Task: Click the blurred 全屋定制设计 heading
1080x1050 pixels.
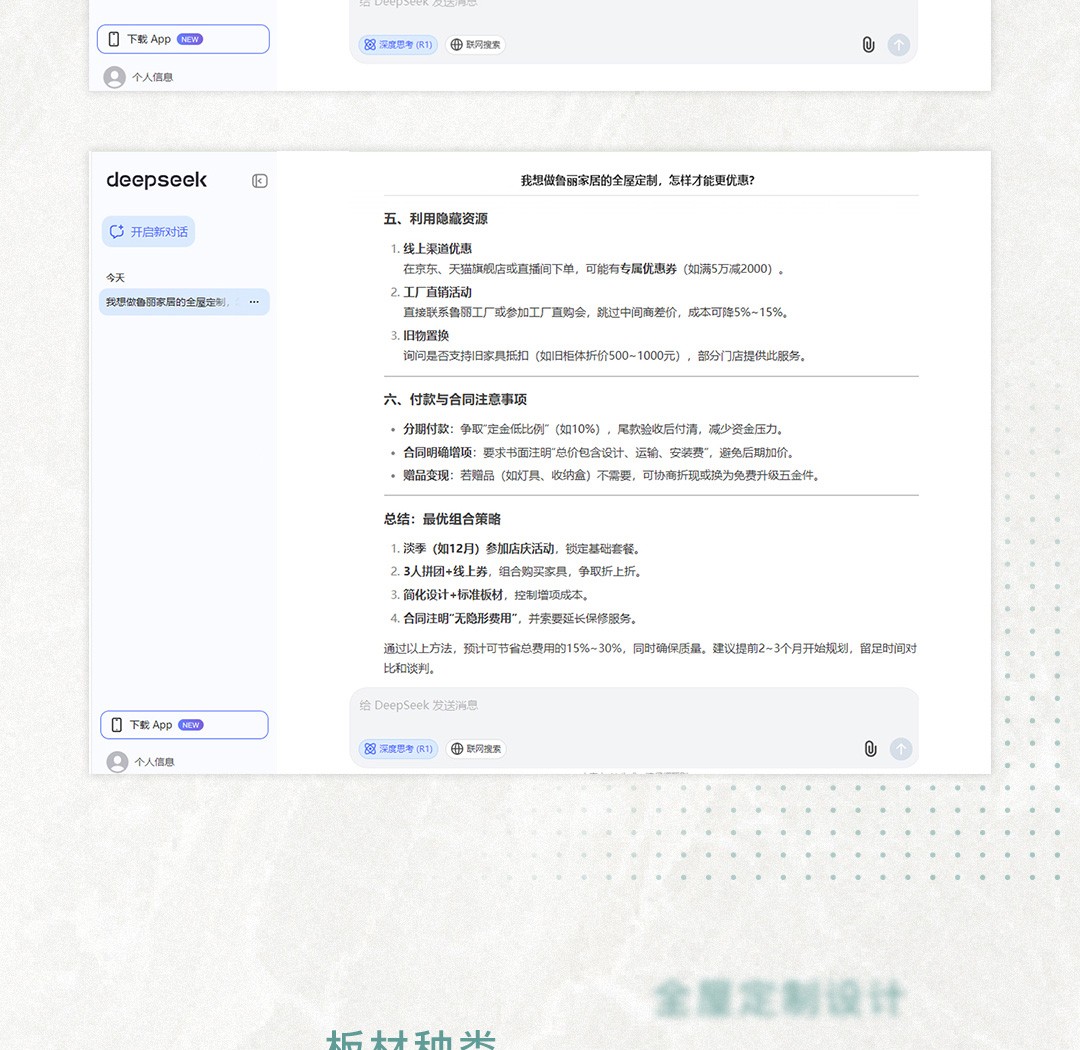Action: [778, 999]
